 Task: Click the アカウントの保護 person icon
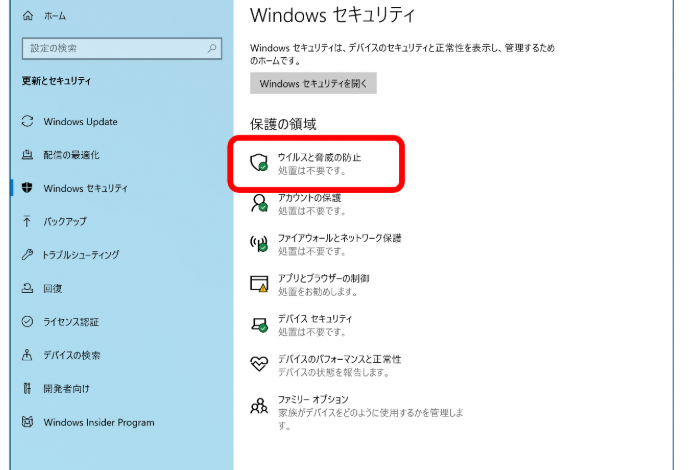pos(259,203)
